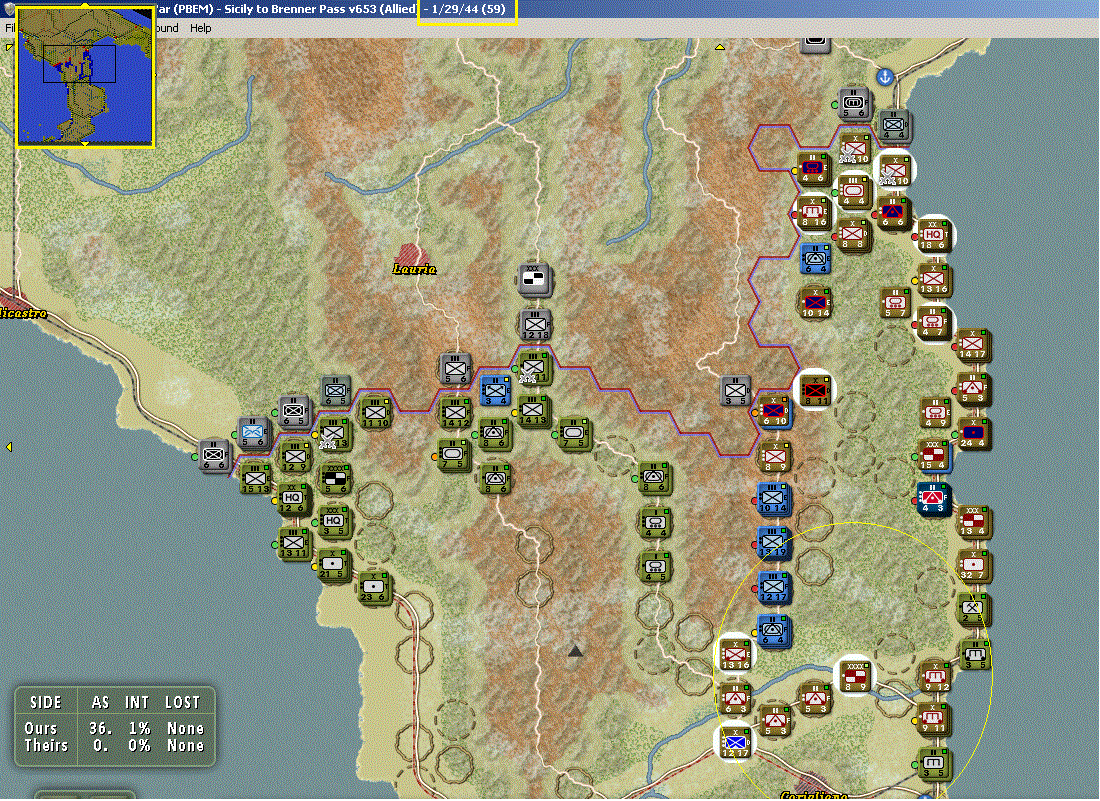Select the blue infantry regiment 13-19
Screen dimensions: 1100x801
pyautogui.click(x=774, y=544)
